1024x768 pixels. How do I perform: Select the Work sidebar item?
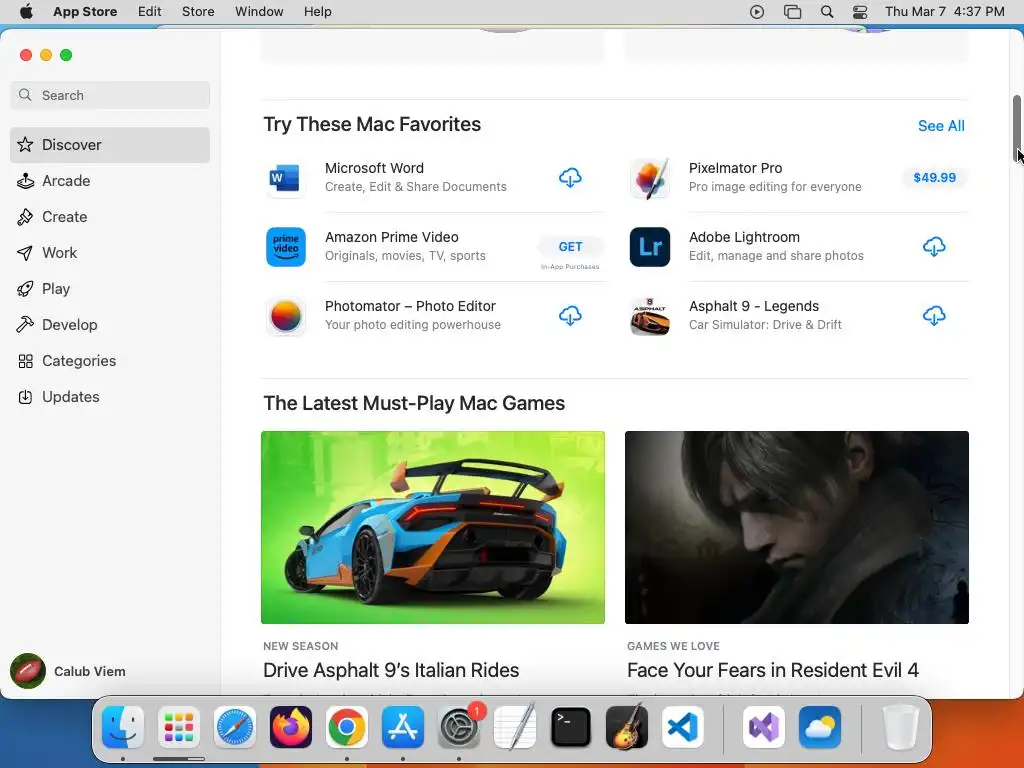pyautogui.click(x=110, y=253)
